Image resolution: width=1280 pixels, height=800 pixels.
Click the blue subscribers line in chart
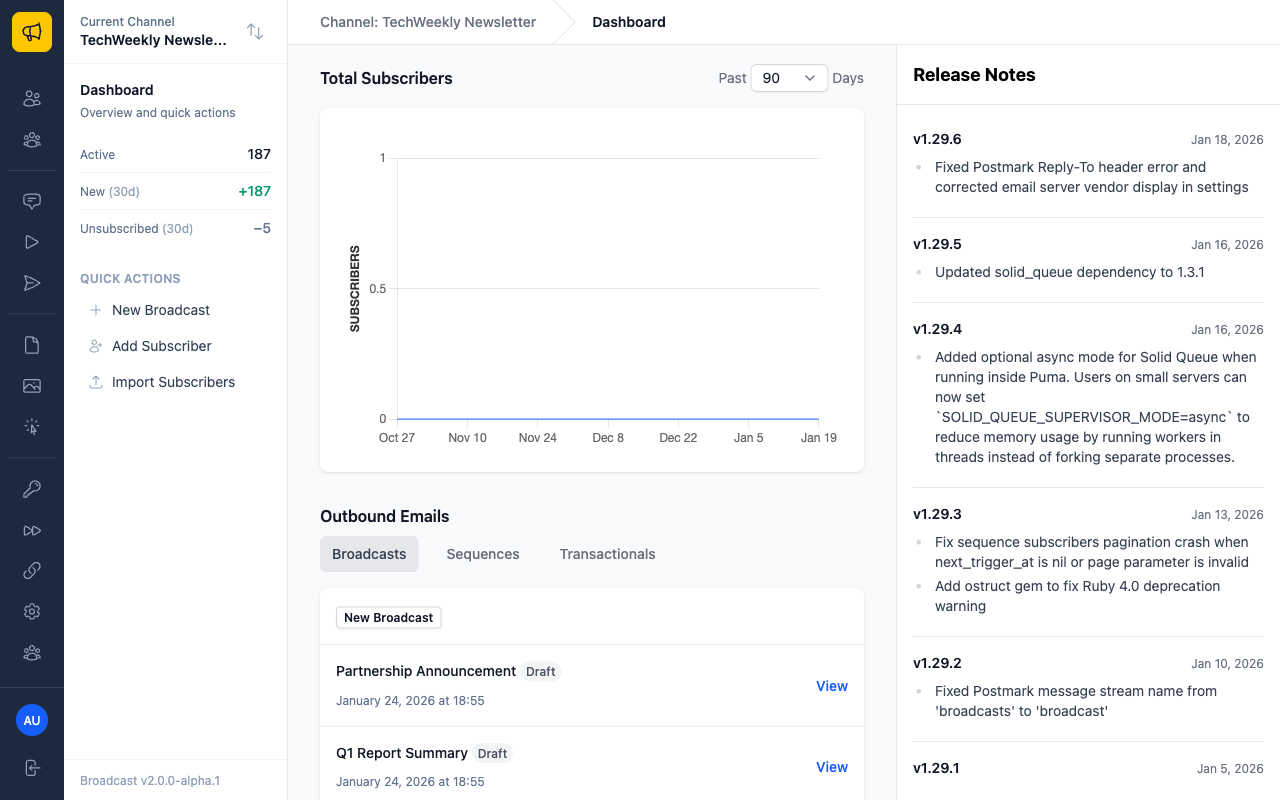pos(608,419)
